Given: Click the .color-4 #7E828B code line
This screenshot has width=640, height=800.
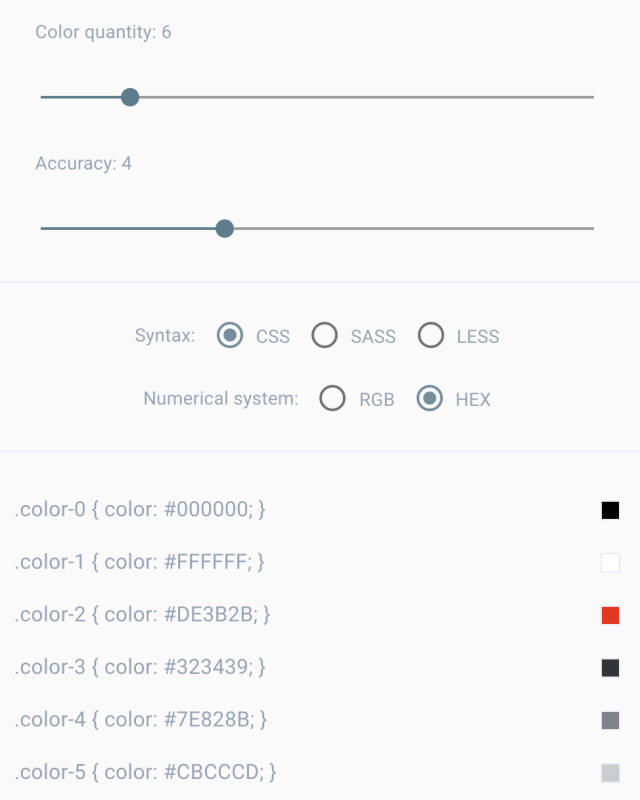Looking at the screenshot, I should tap(141, 719).
